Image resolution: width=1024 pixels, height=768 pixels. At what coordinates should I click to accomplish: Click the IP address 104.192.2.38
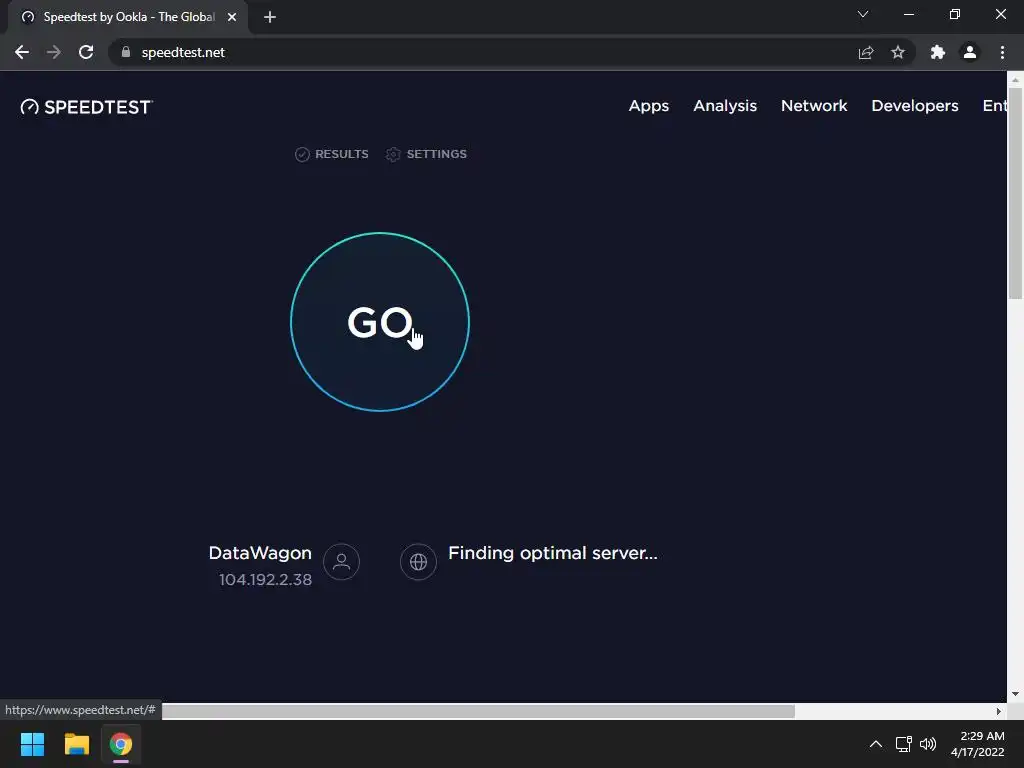(x=265, y=580)
